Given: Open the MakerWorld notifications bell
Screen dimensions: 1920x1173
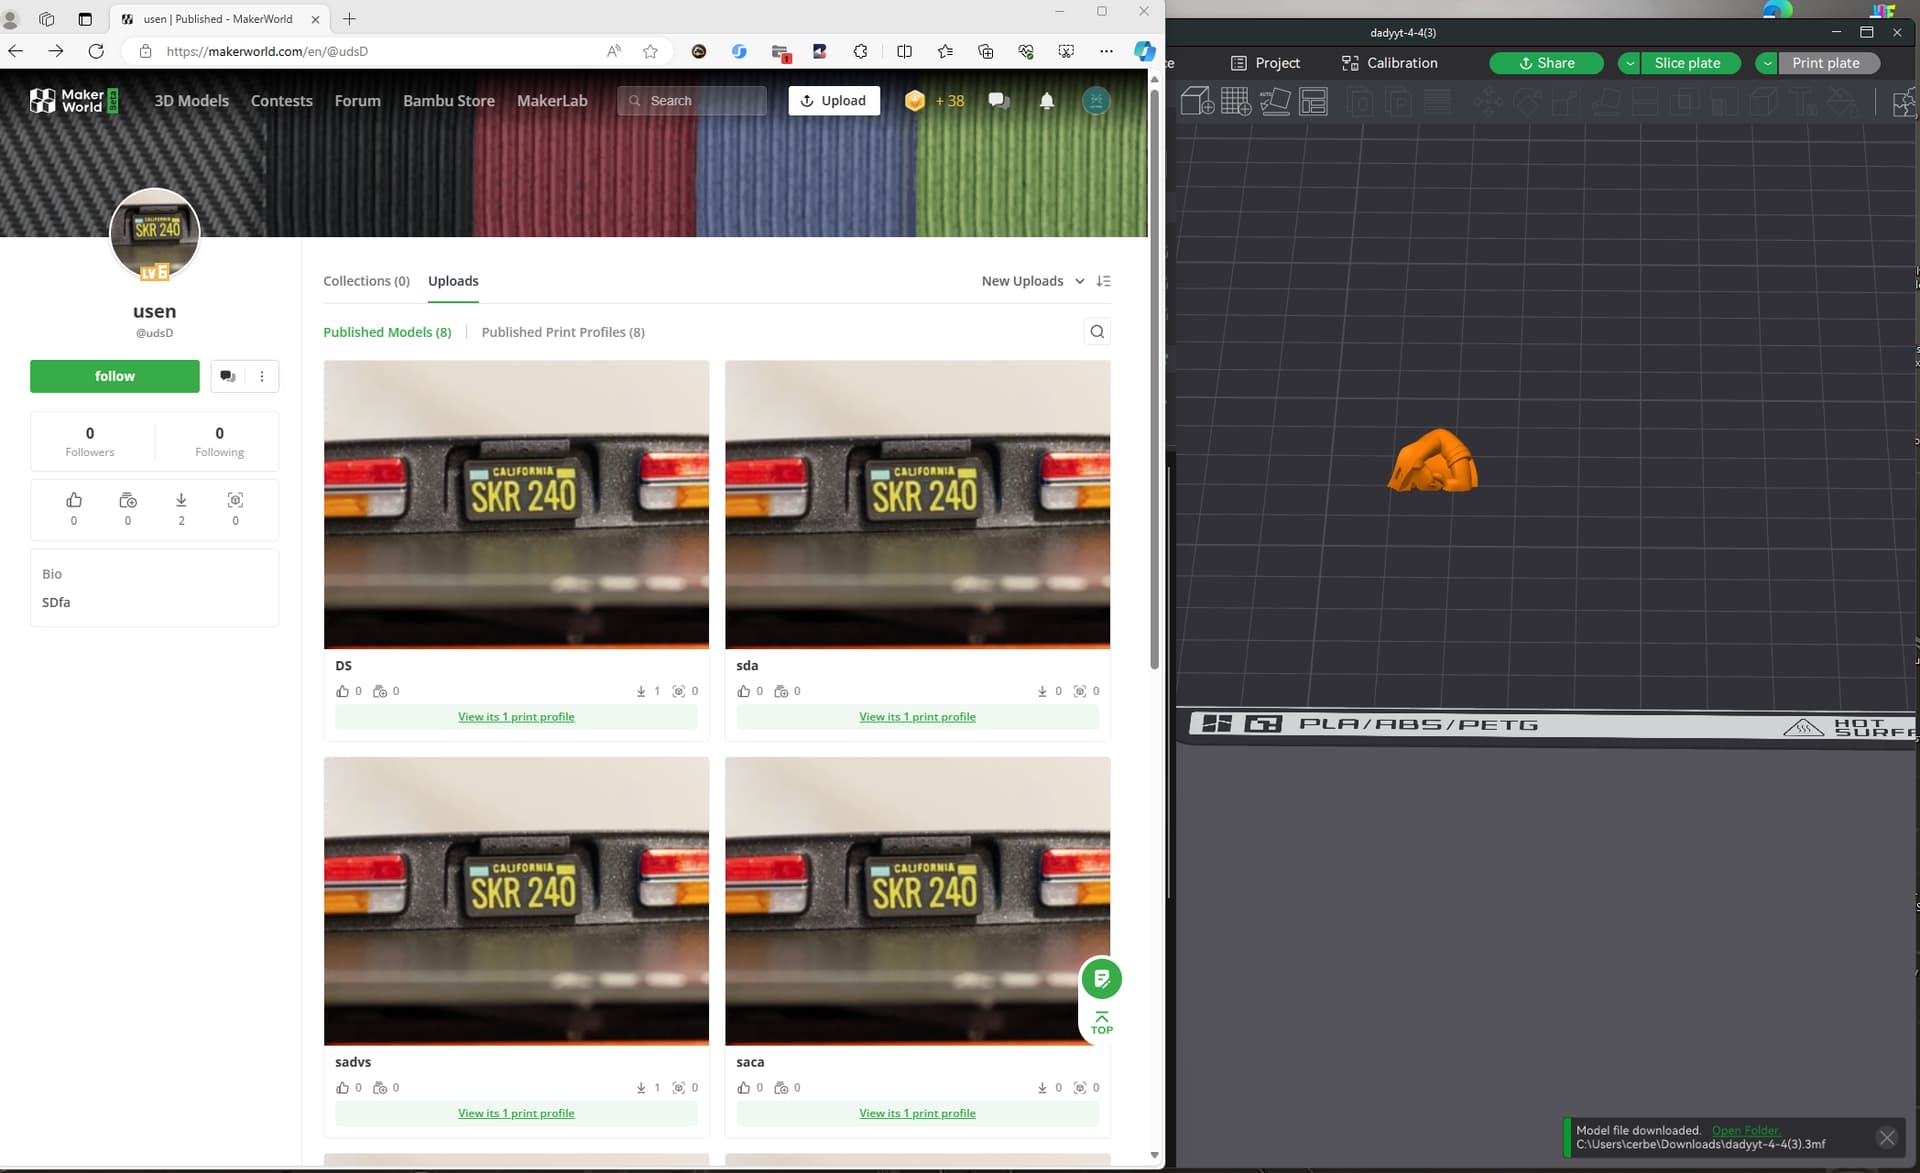Looking at the screenshot, I should coord(1046,100).
